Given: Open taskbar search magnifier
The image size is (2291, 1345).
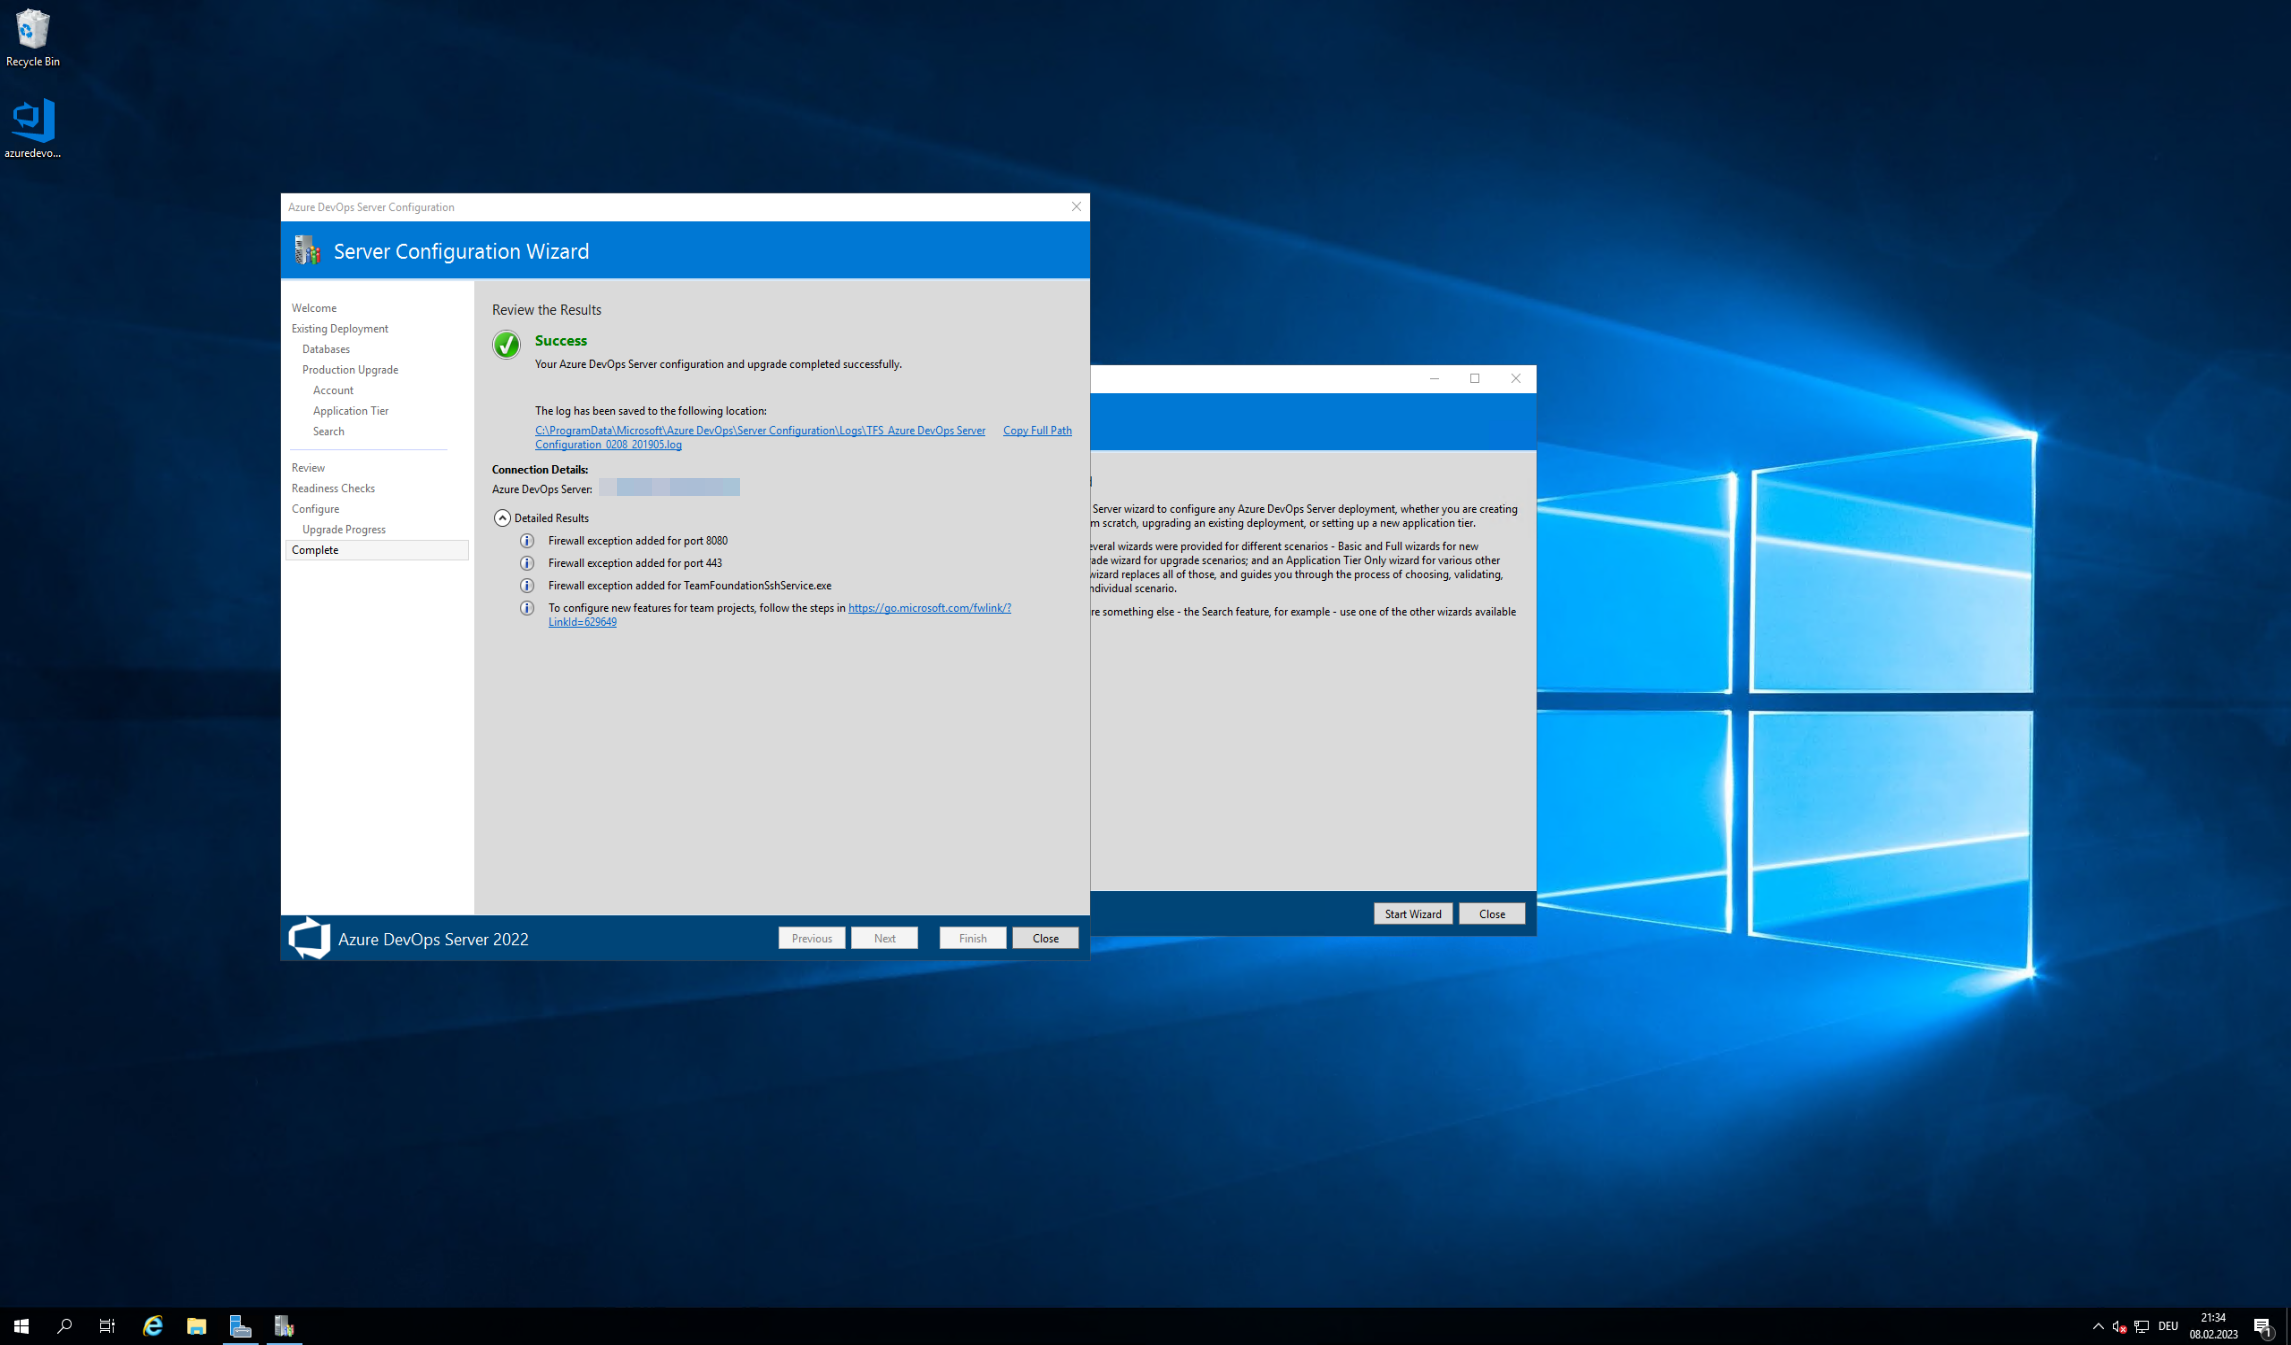Looking at the screenshot, I should (65, 1326).
